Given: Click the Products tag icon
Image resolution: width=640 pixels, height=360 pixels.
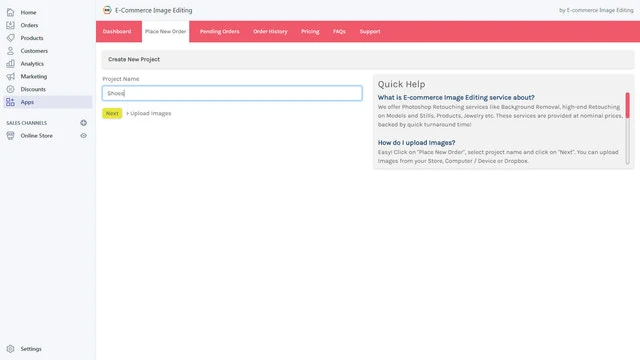Looking at the screenshot, I should [10, 38].
